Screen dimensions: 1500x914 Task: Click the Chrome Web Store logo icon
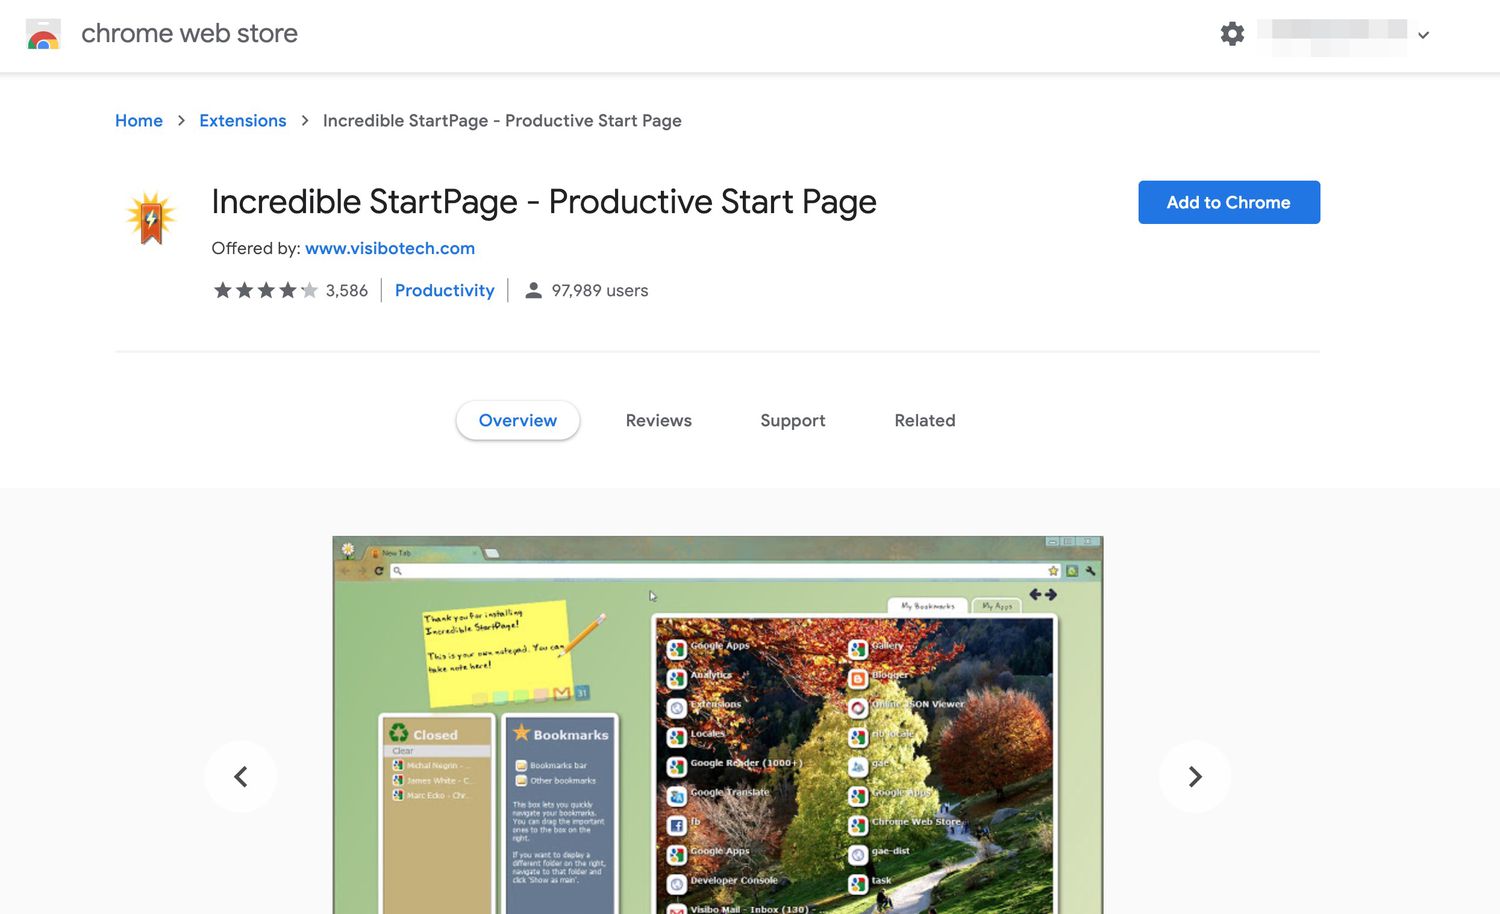[x=43, y=34]
